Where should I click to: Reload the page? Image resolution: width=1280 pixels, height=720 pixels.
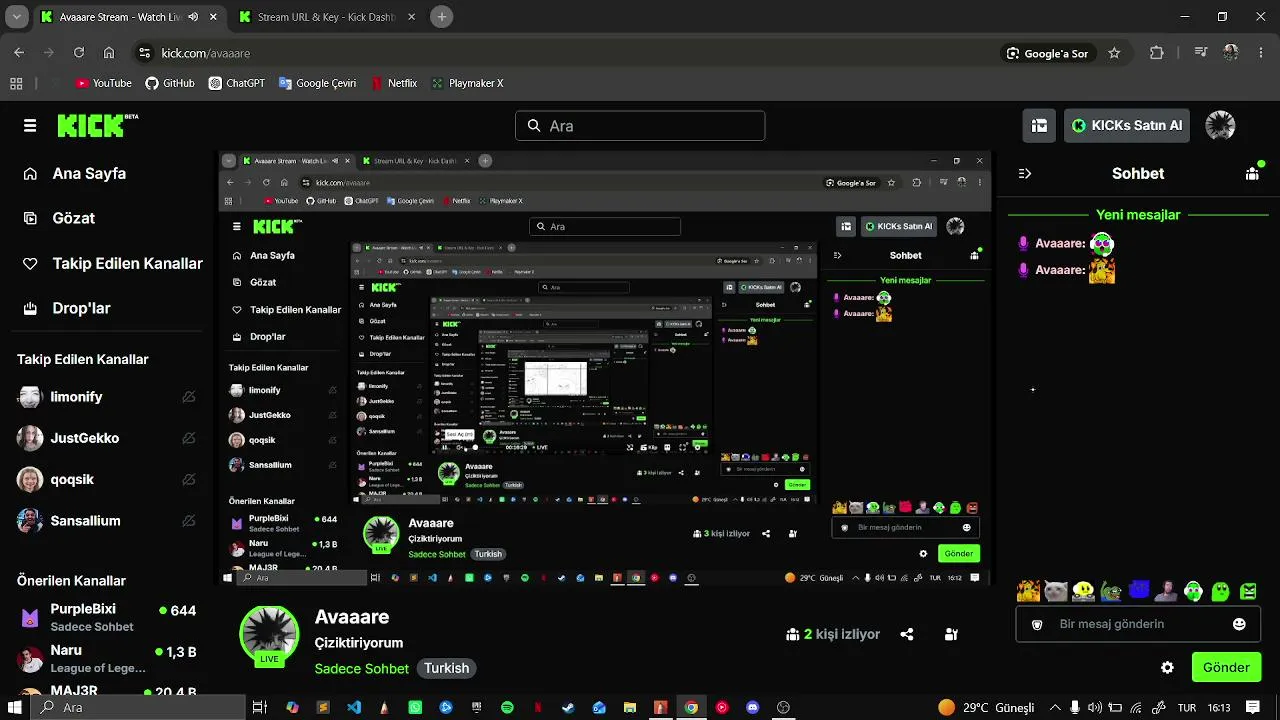tap(79, 53)
